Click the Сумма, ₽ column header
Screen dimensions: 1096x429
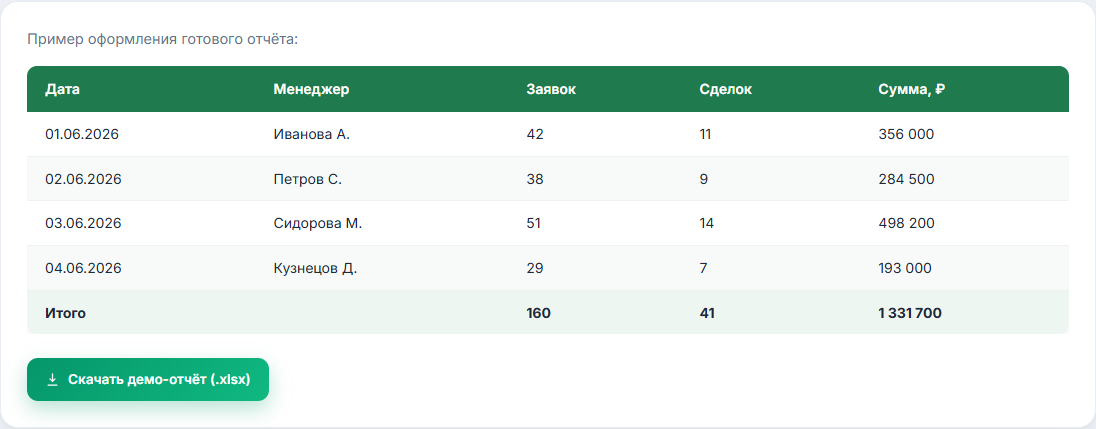911,89
